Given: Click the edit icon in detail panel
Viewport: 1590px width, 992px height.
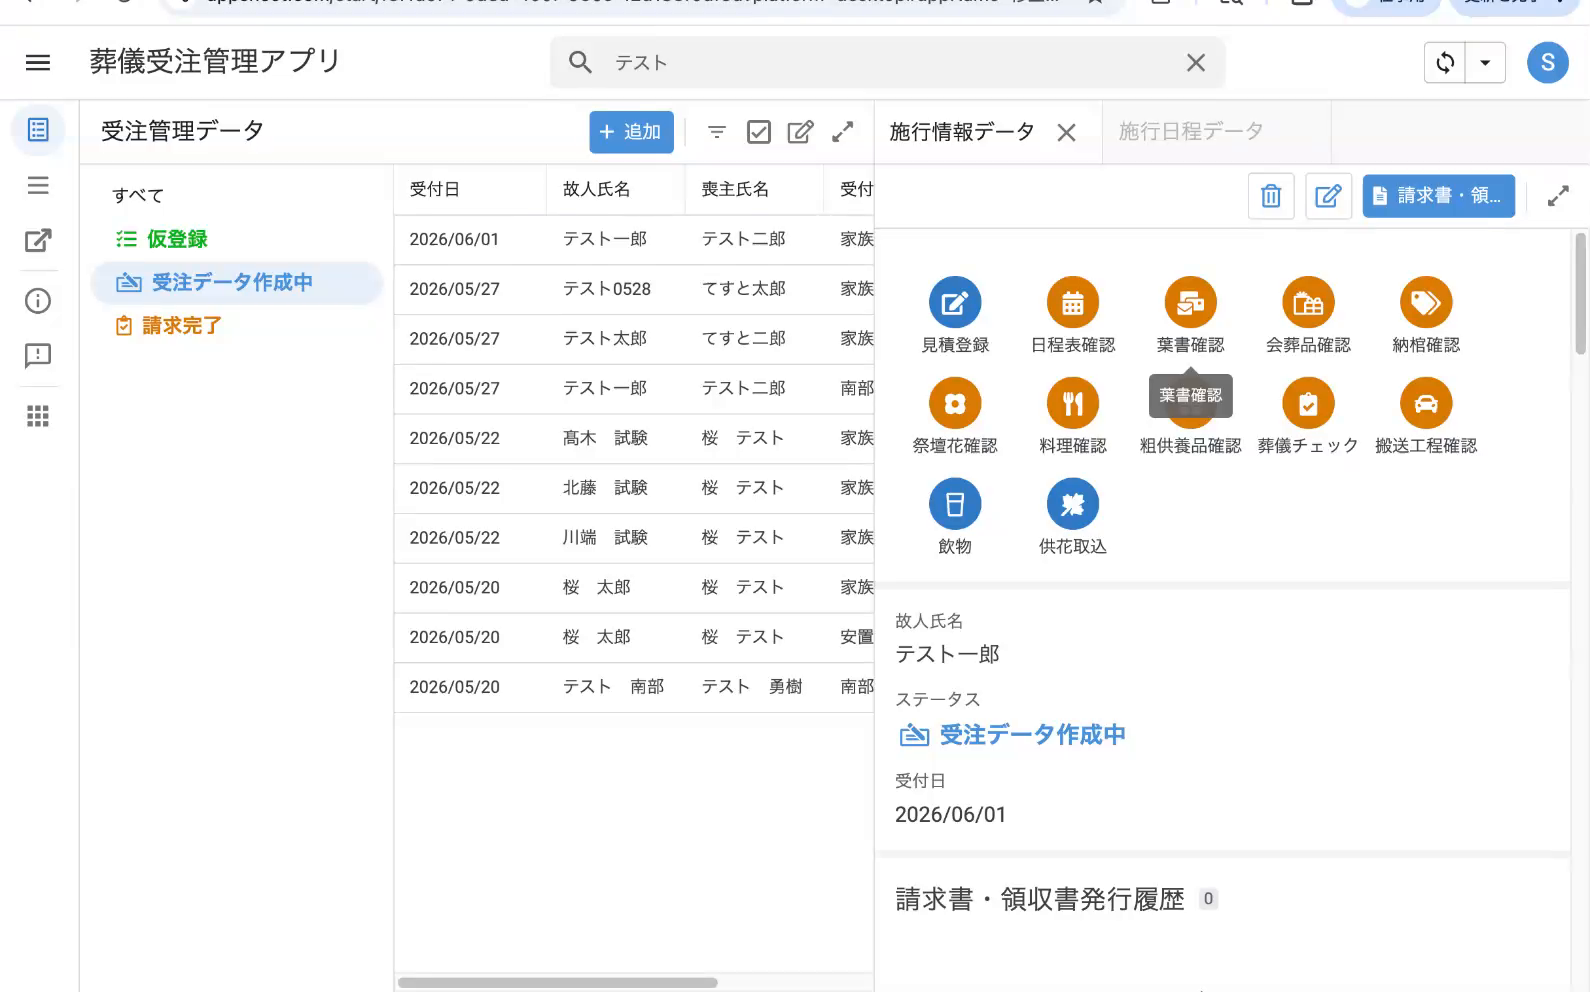Looking at the screenshot, I should point(1328,196).
